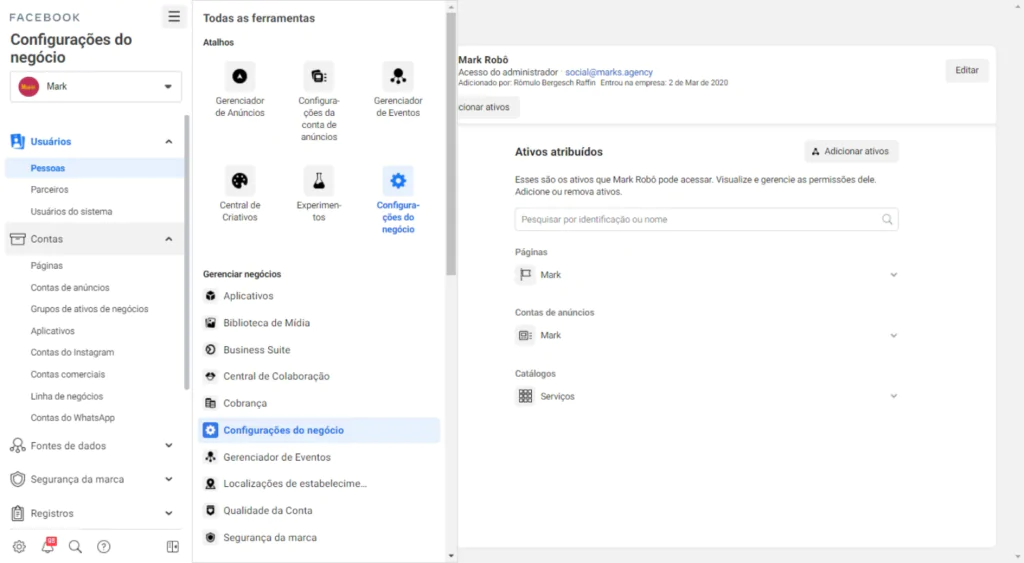The height and width of the screenshot is (563, 1024).
Task: Expand the Mark ad account row
Action: coord(893,335)
